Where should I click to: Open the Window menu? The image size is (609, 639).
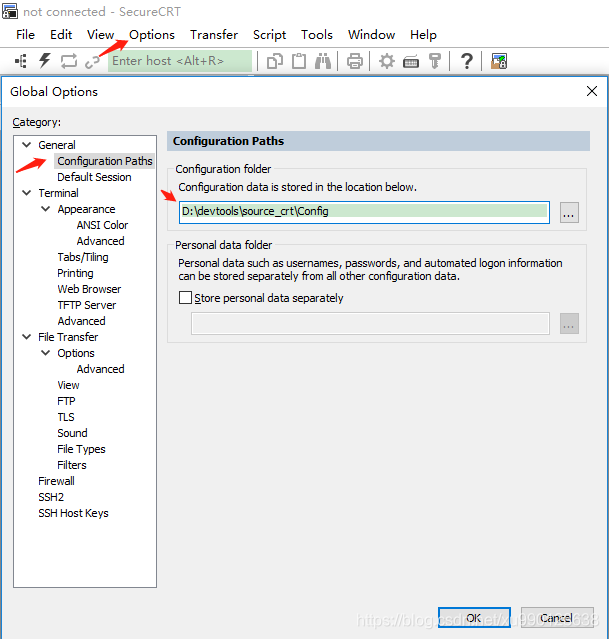coord(371,35)
